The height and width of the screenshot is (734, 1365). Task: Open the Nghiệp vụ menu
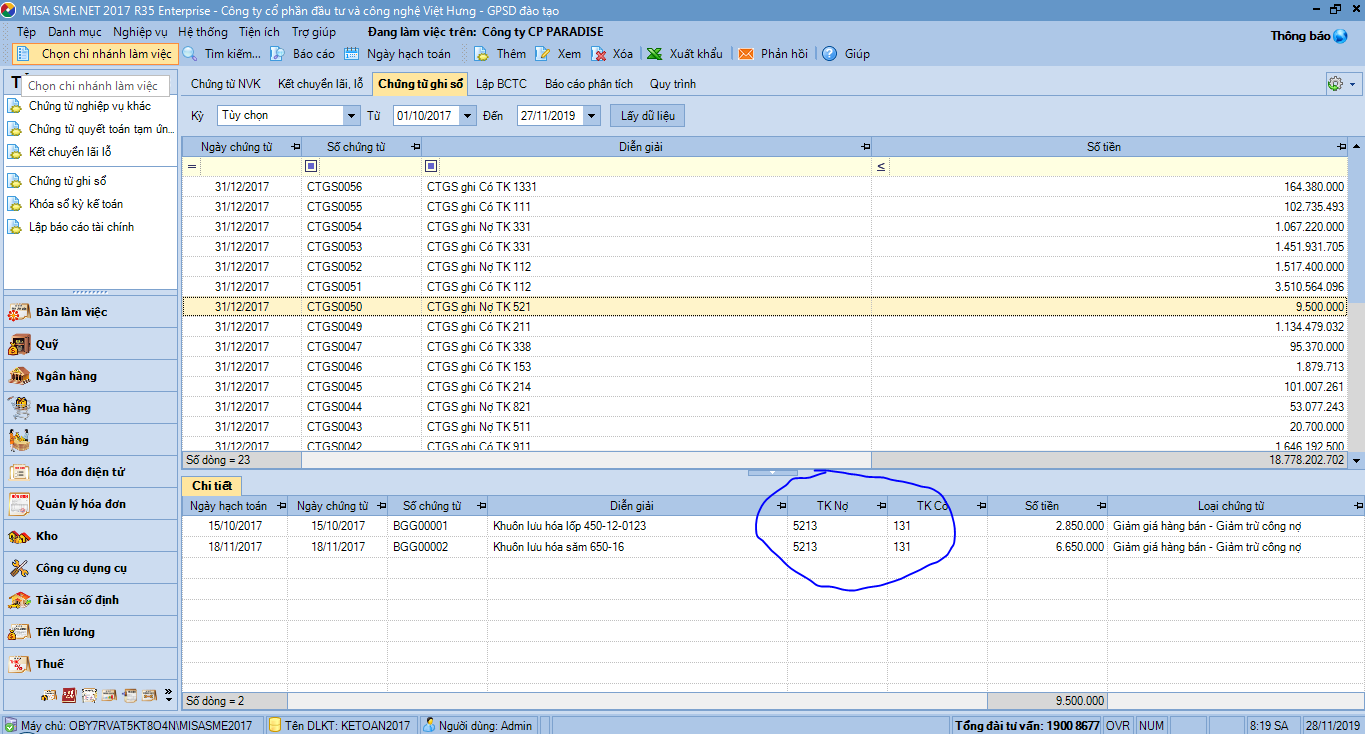coord(140,32)
